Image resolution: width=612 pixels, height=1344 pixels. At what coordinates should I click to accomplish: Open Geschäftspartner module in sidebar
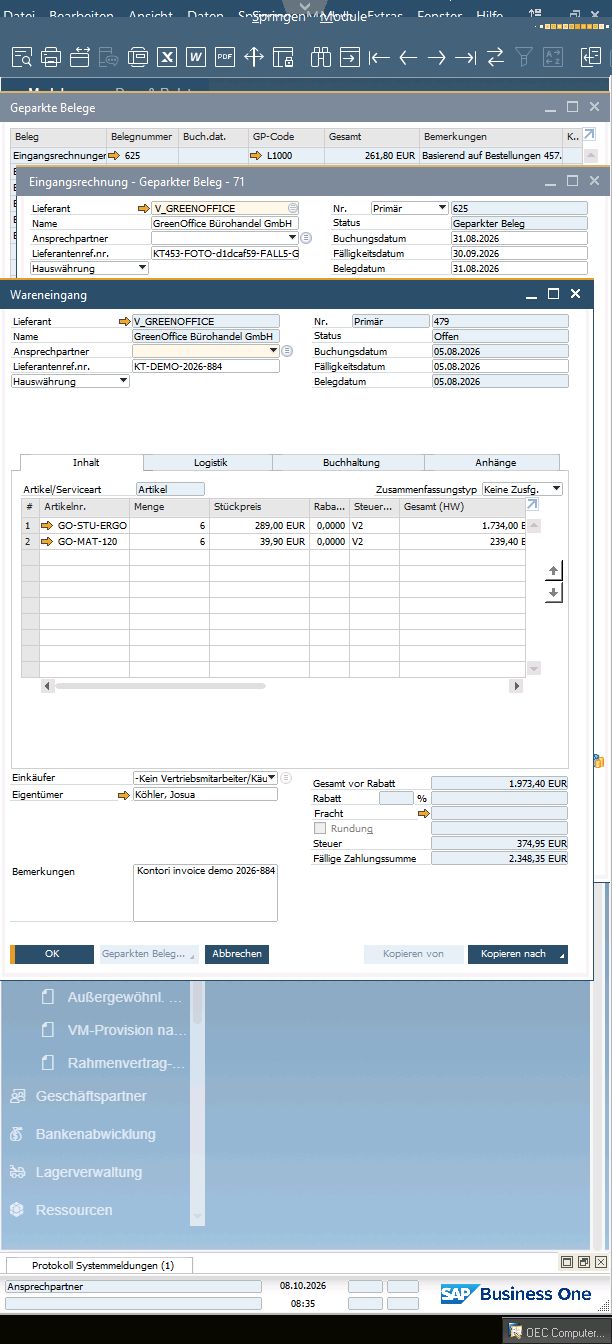point(91,1096)
